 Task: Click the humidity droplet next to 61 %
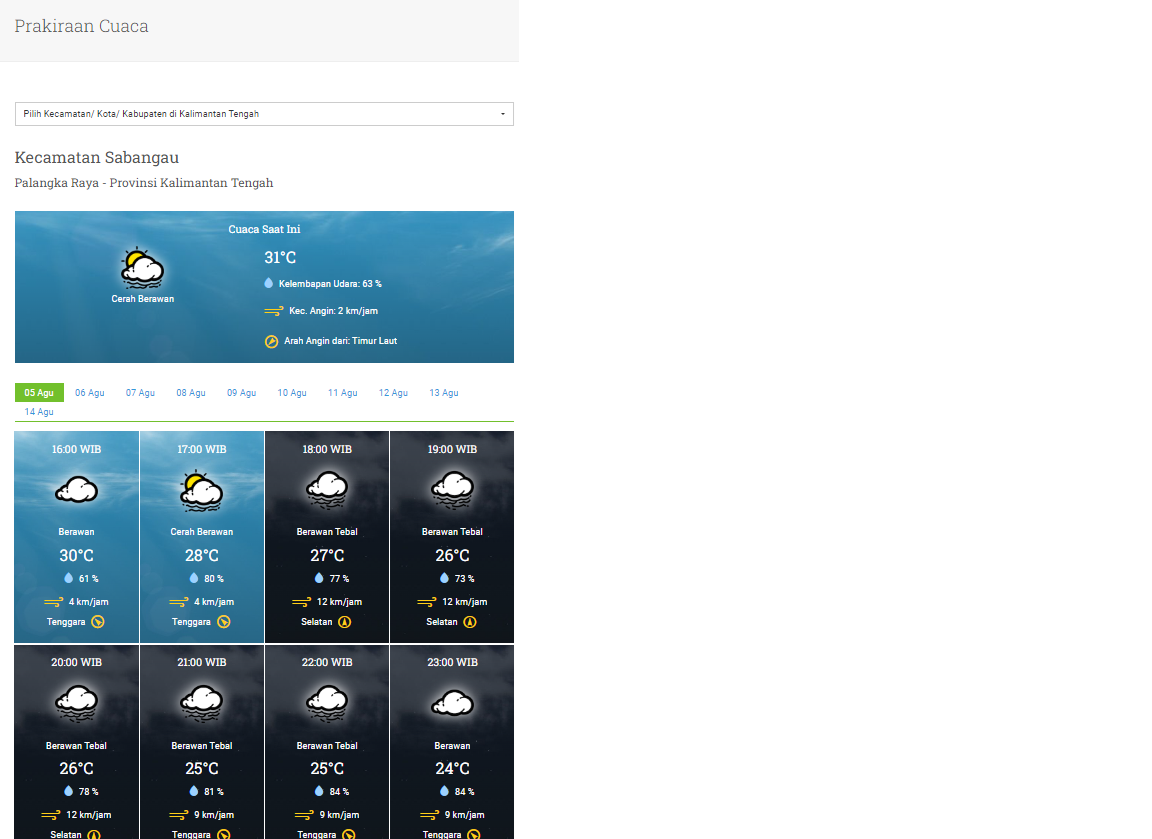pos(68,578)
